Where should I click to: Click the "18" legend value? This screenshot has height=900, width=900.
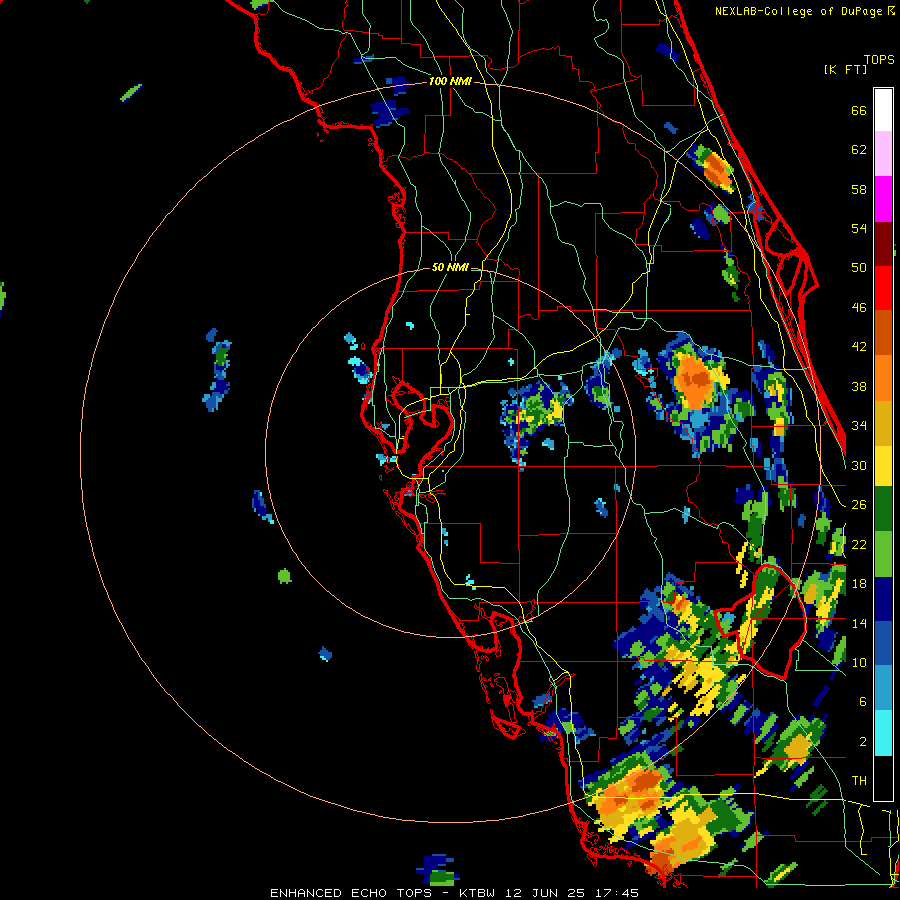859,584
